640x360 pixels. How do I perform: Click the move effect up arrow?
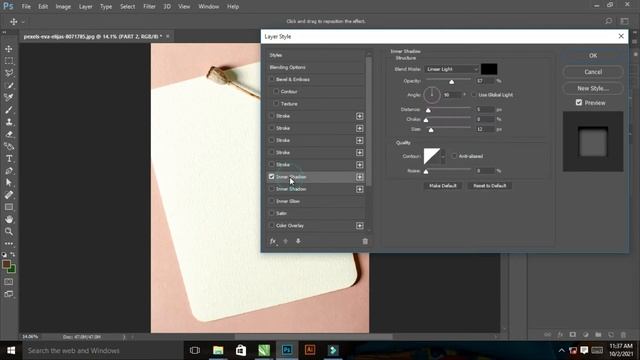(286, 241)
